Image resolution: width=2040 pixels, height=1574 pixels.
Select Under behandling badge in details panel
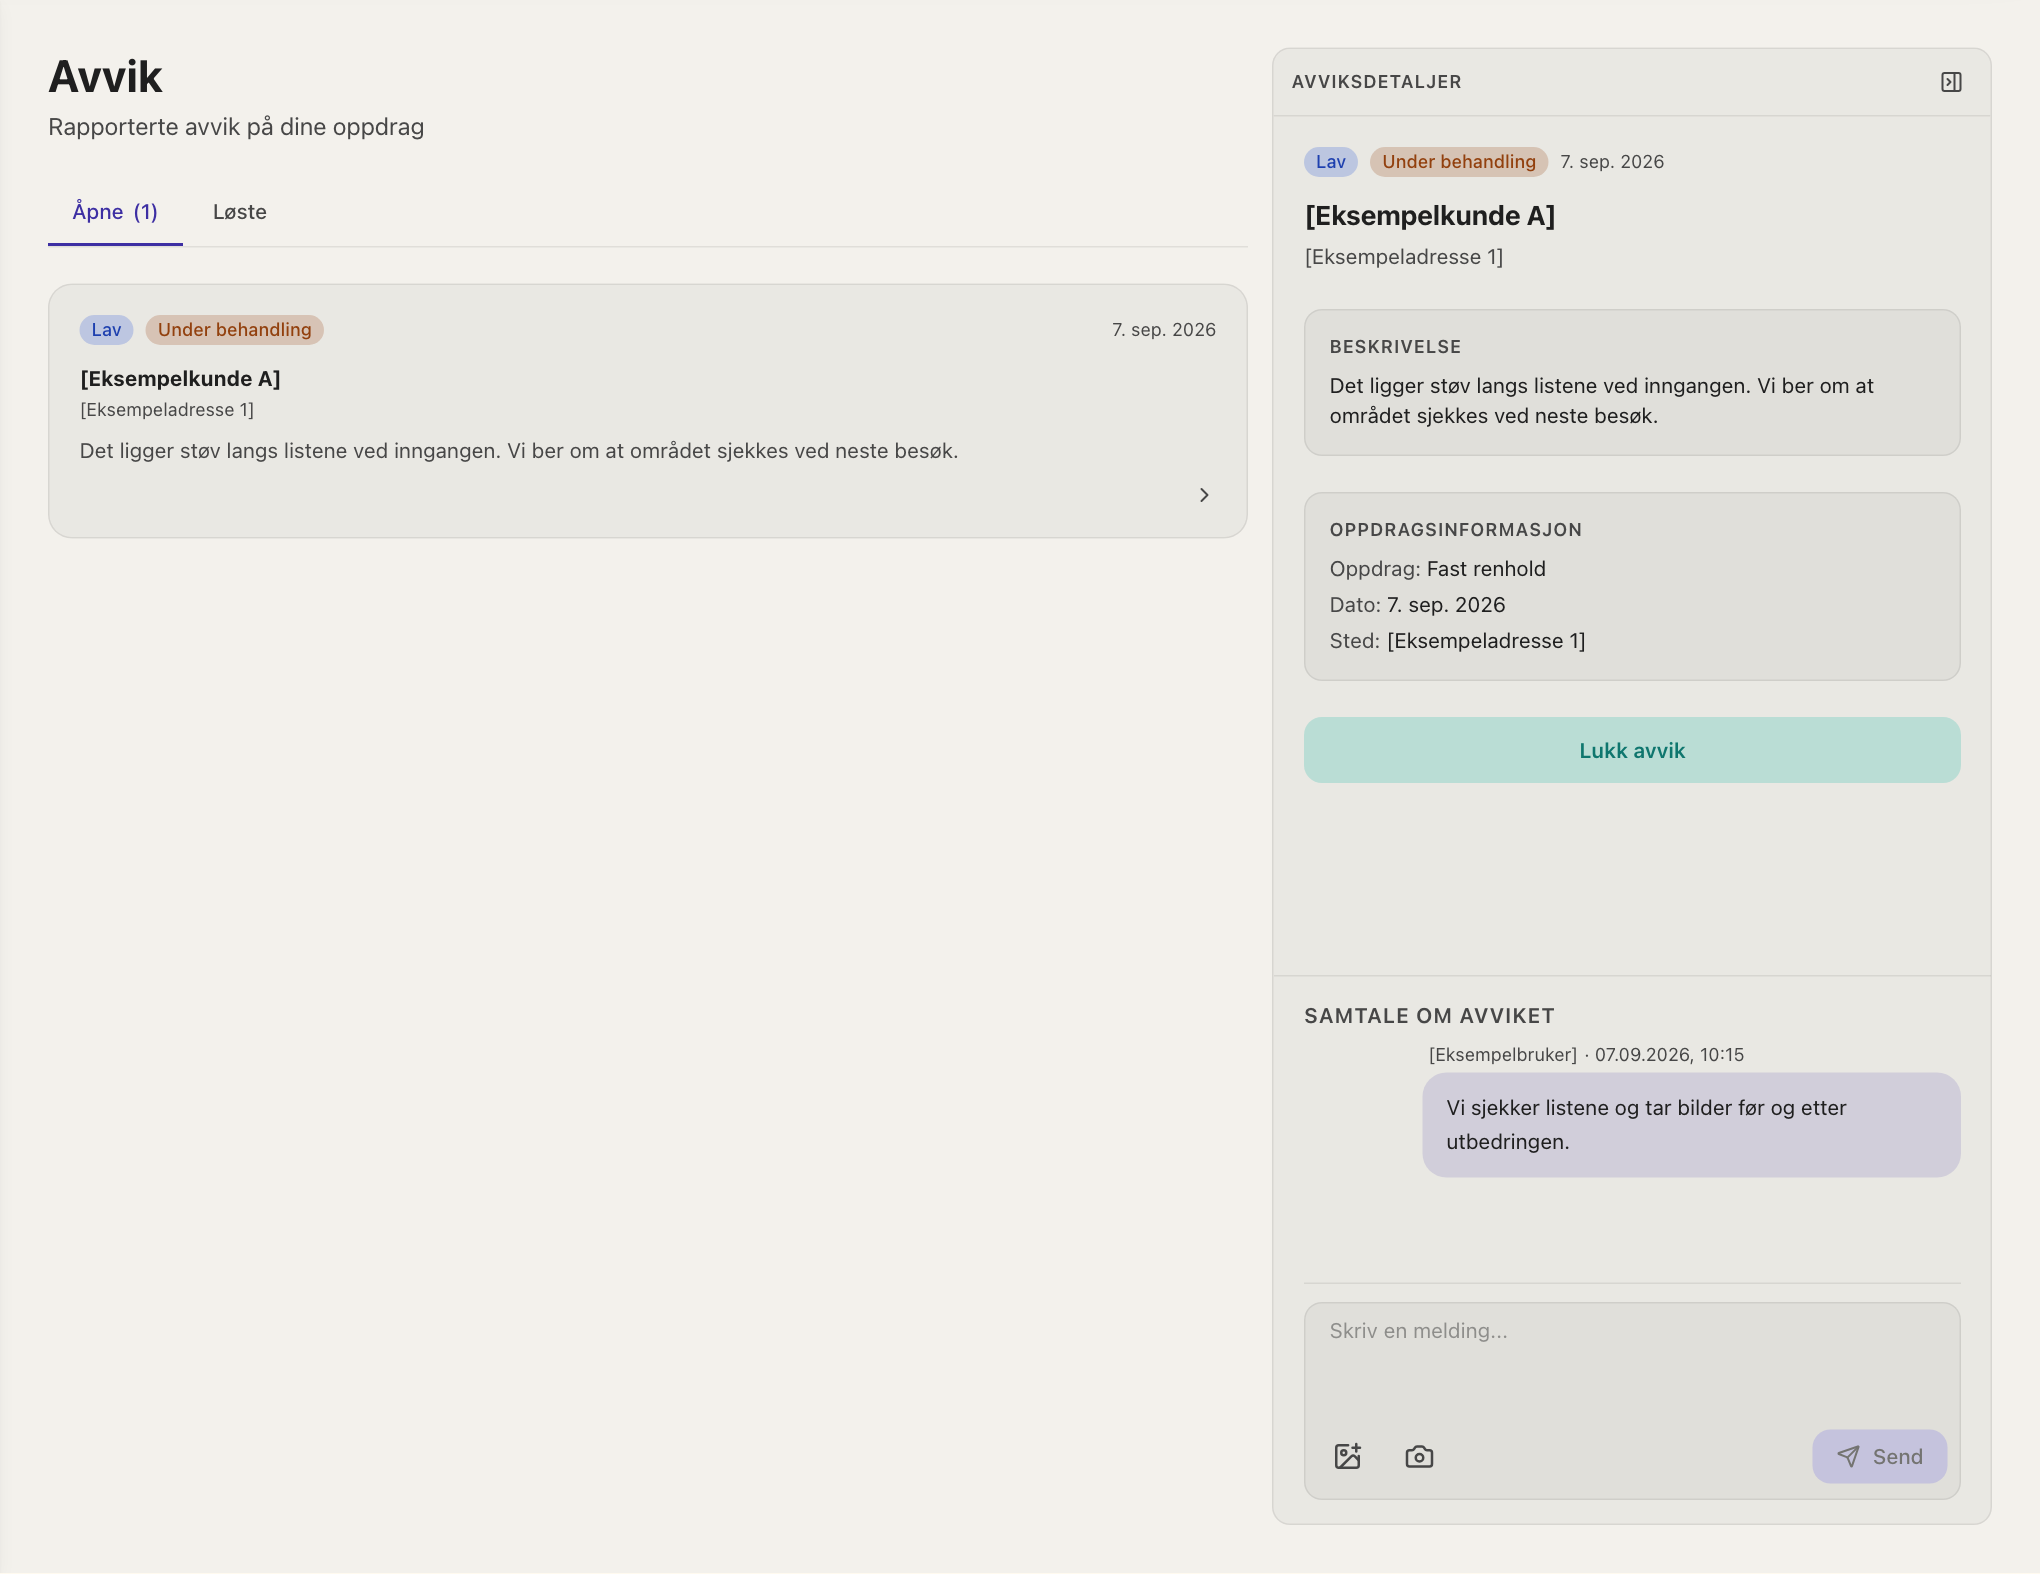click(1459, 162)
